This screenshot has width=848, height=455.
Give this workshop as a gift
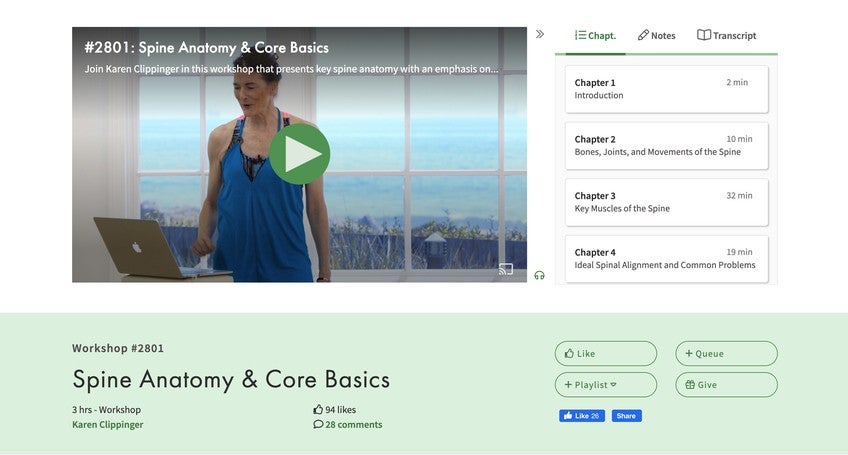point(726,385)
